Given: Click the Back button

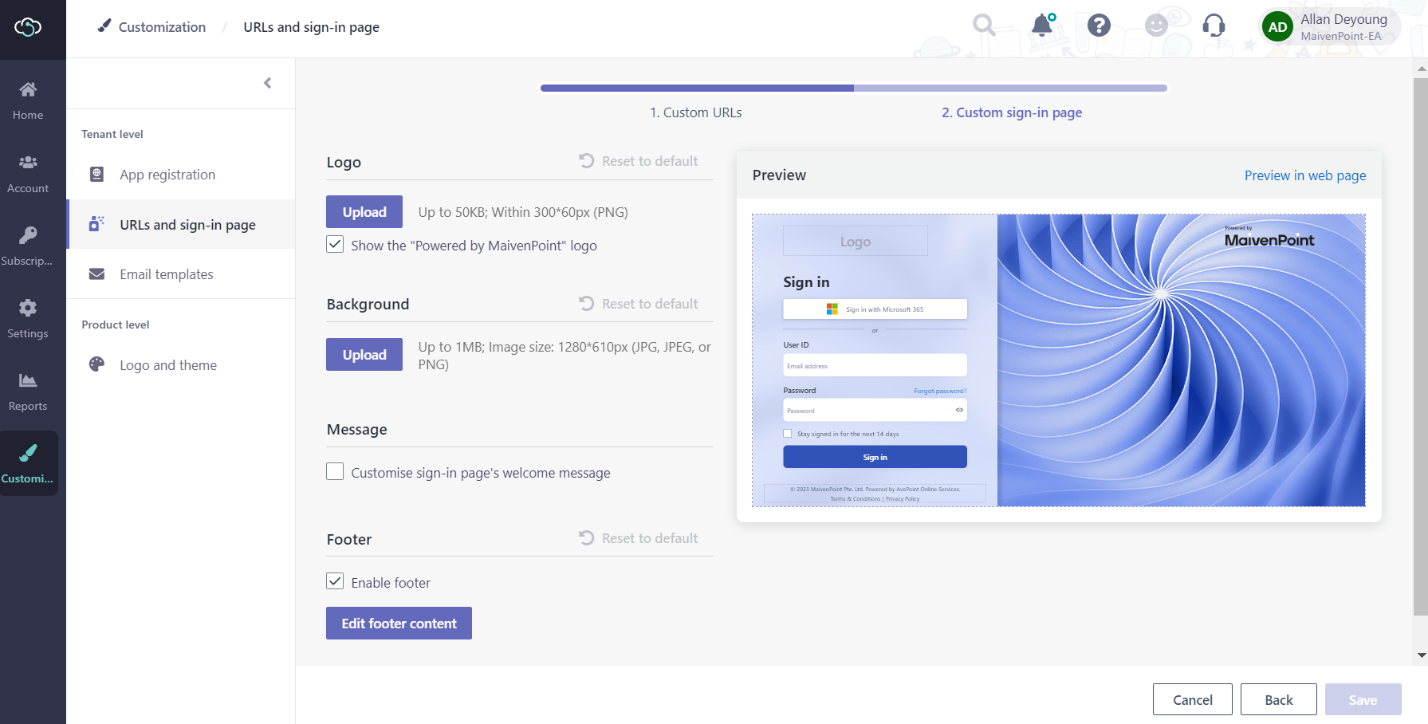Looking at the screenshot, I should tap(1279, 700).
